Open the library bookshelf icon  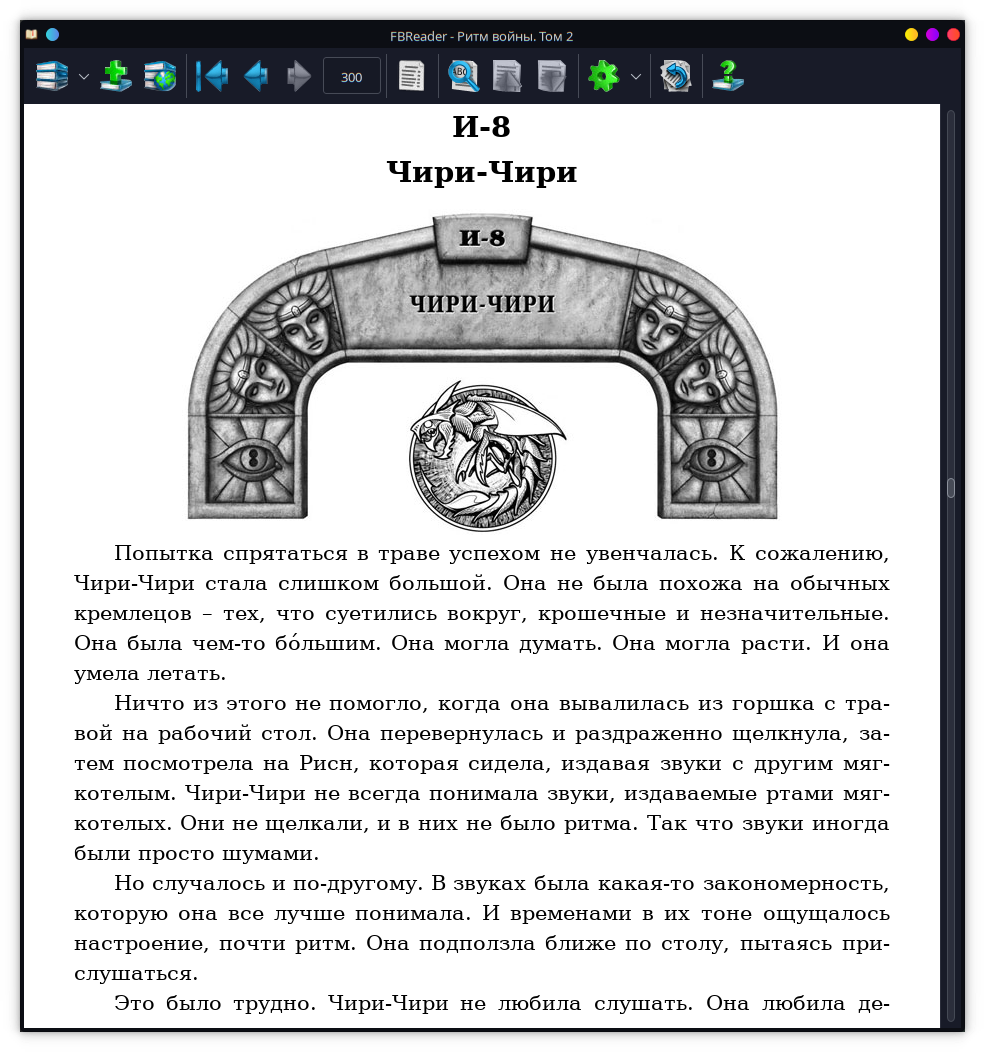(x=52, y=76)
